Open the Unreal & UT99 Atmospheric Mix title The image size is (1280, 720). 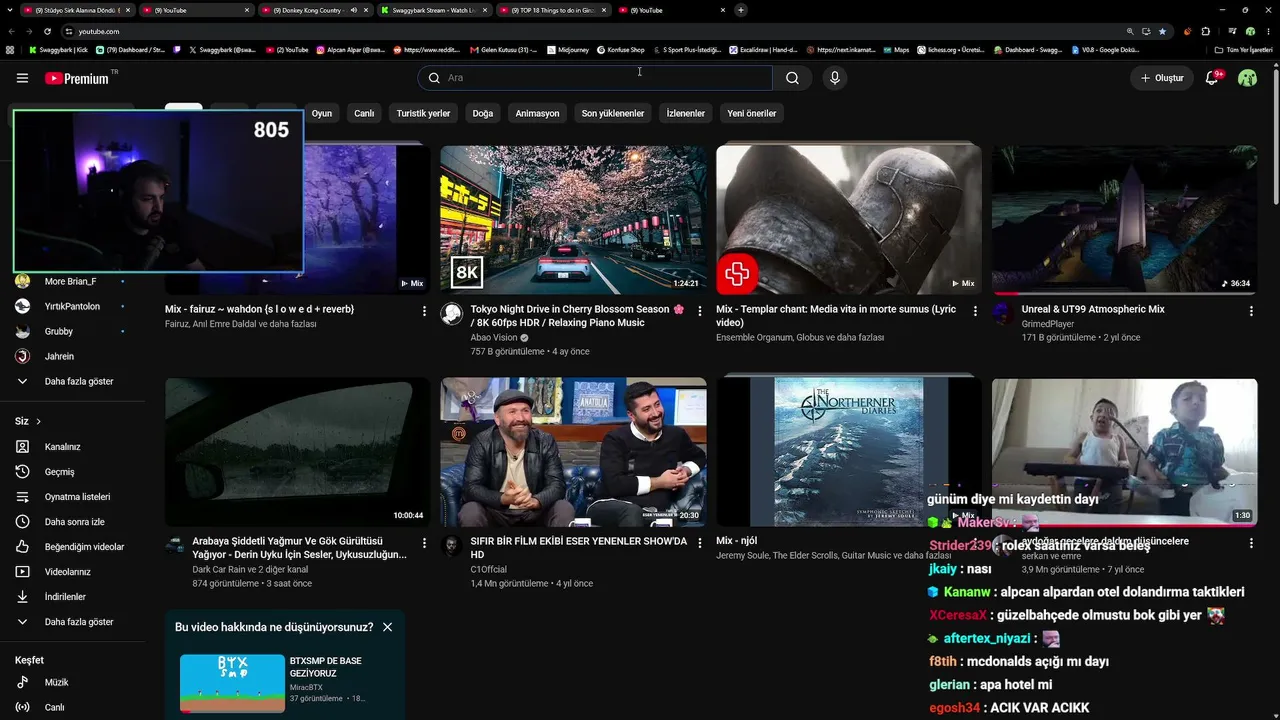[x=1093, y=309]
